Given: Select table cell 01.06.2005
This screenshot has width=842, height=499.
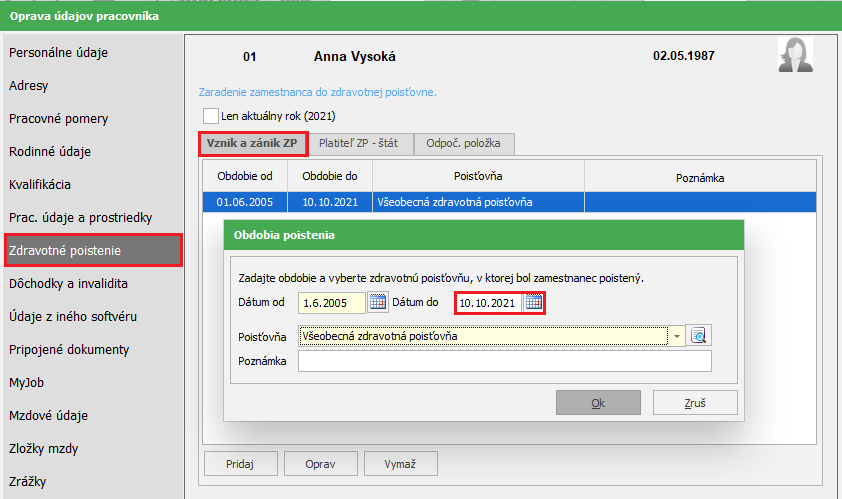Looking at the screenshot, I should (x=245, y=202).
